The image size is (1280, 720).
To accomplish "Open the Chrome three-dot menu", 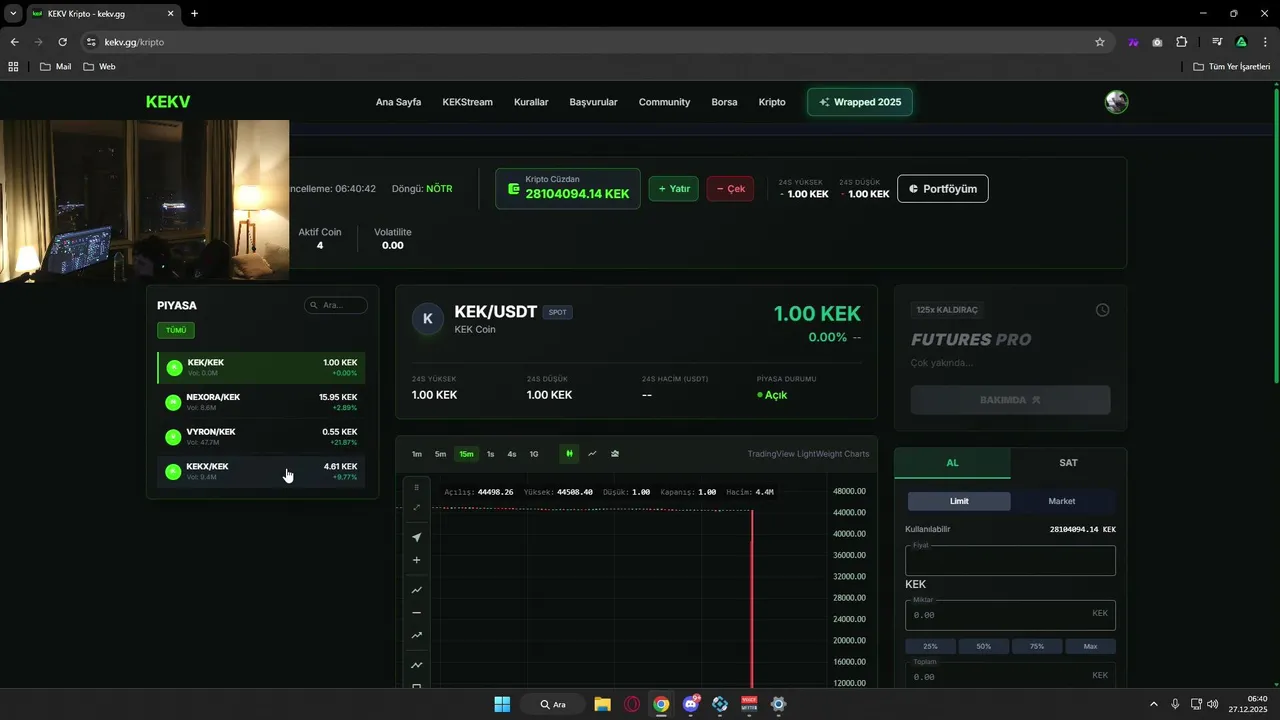I will pyautogui.click(x=1265, y=42).
